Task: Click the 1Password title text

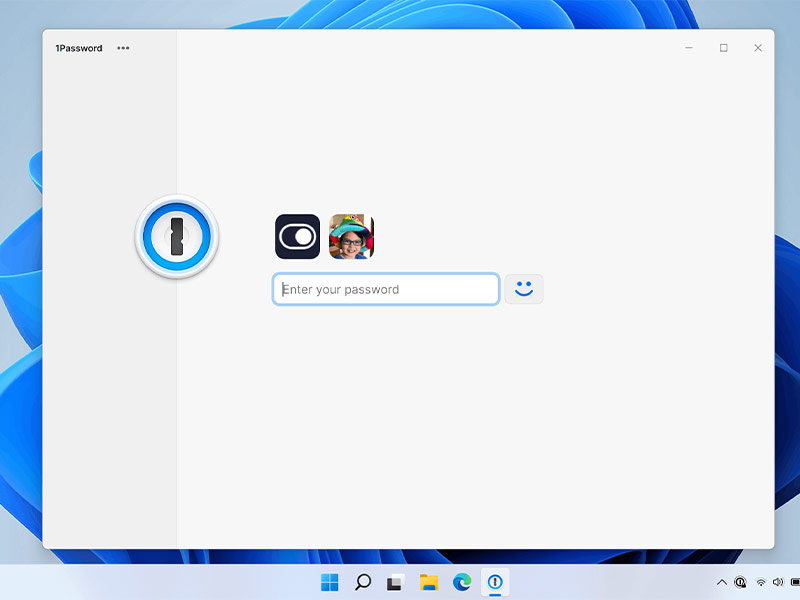Action: pos(79,48)
